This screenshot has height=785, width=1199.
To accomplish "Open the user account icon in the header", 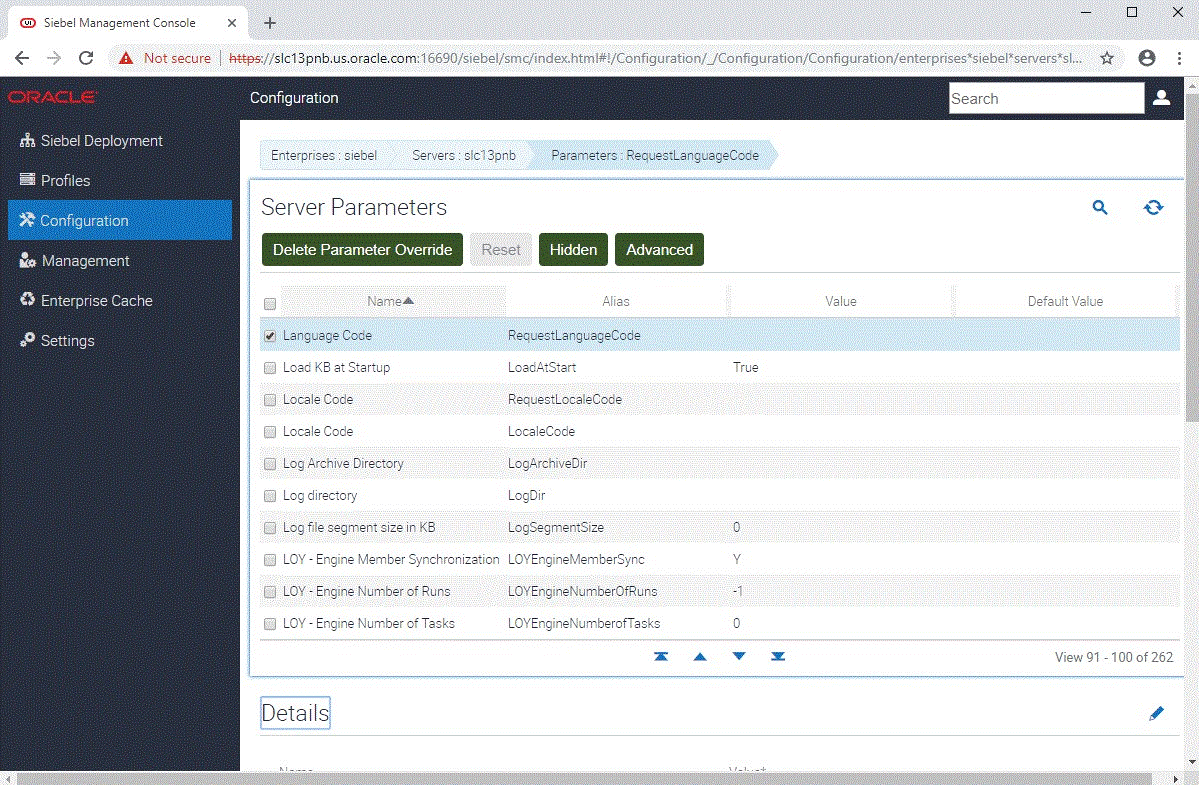I will 1161,98.
